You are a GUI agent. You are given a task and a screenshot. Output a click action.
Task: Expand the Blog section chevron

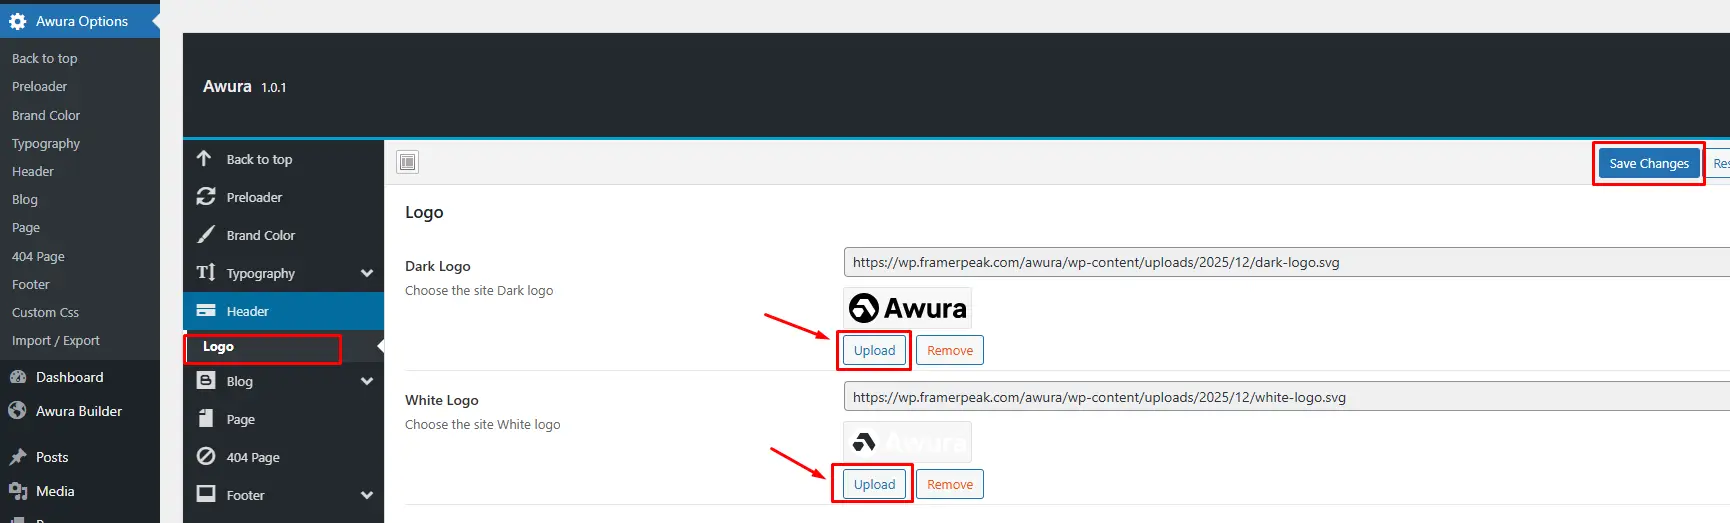367,381
